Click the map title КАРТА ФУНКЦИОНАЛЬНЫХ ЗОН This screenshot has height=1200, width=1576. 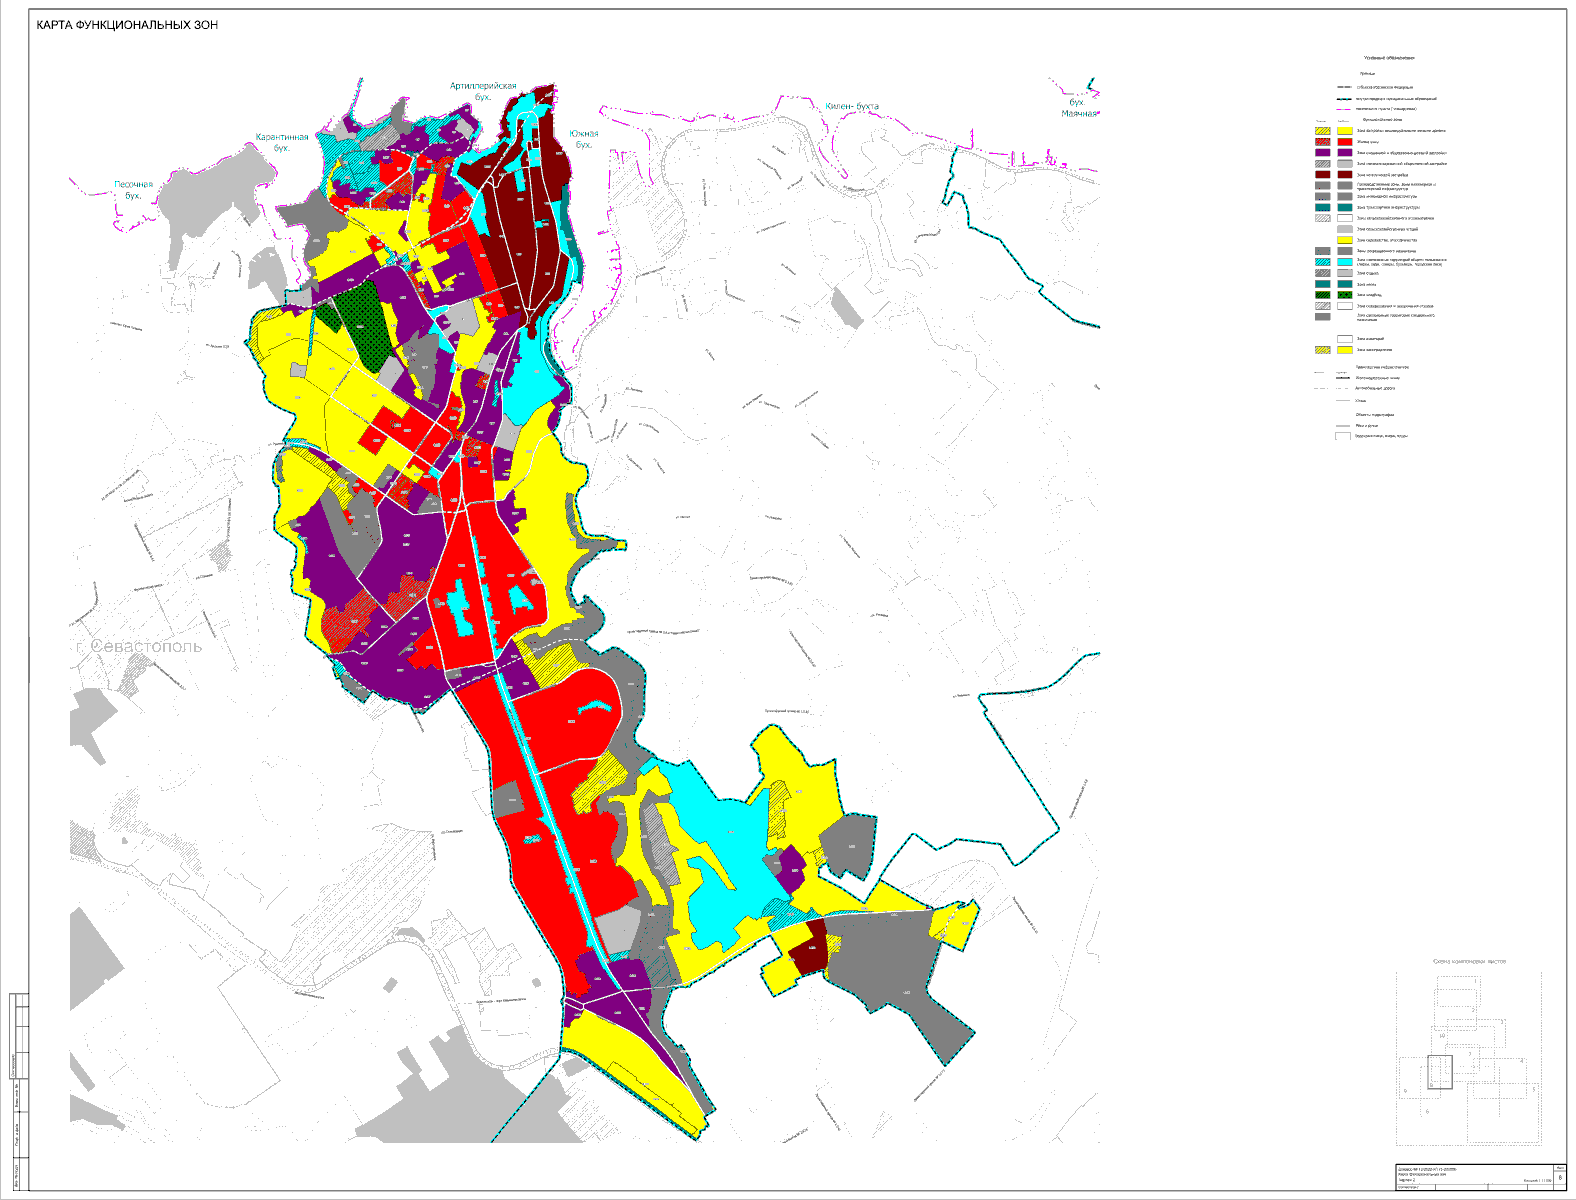(127, 25)
